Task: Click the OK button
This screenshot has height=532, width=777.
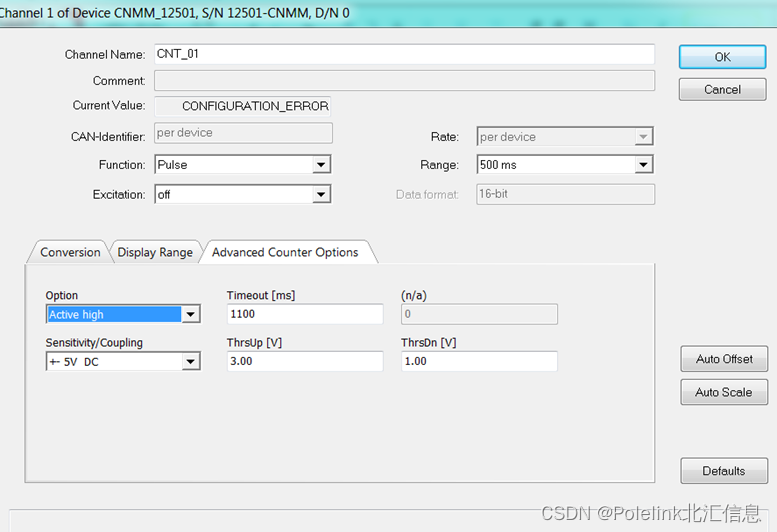Action: pyautogui.click(x=722, y=57)
